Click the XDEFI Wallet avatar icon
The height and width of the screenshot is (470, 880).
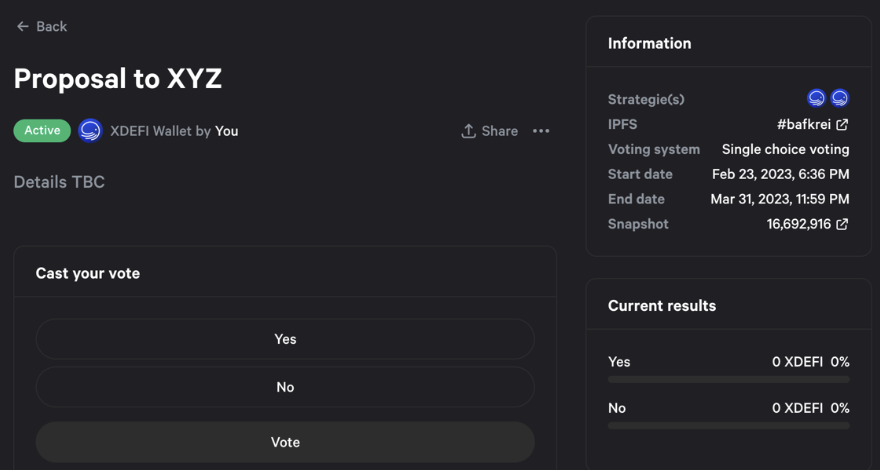(90, 131)
